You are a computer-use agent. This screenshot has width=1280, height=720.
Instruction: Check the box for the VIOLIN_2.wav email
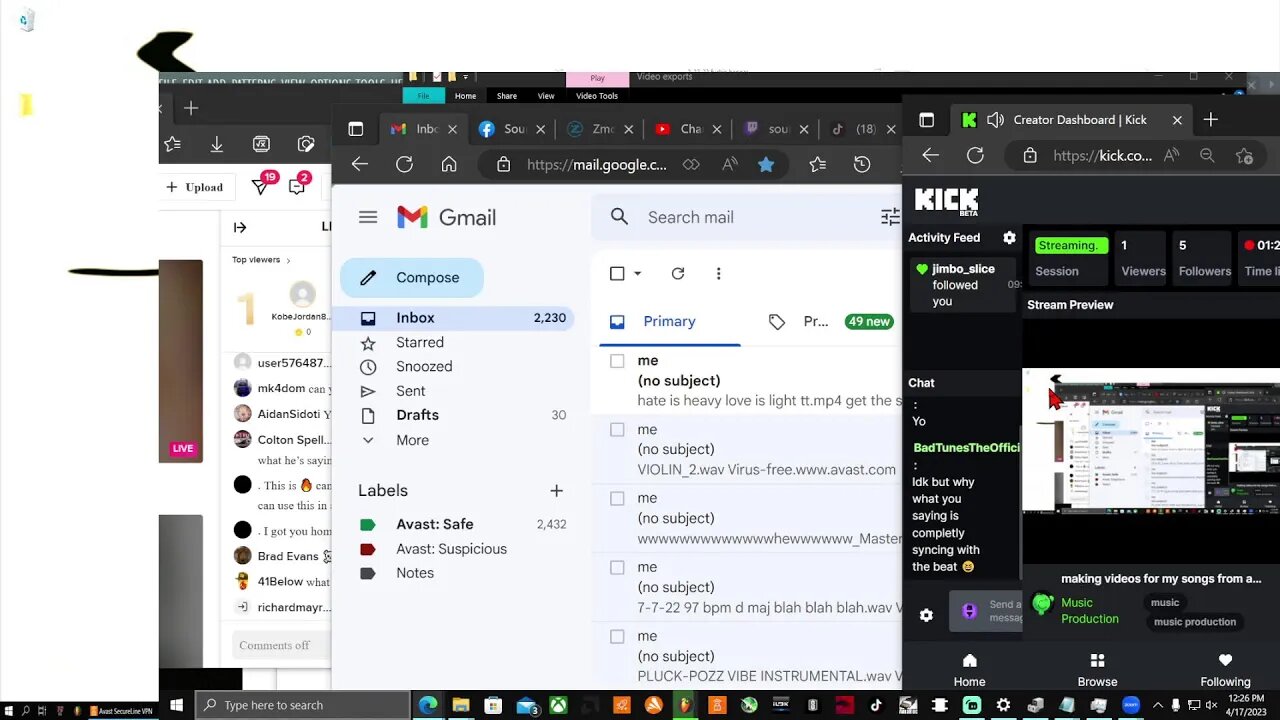tap(617, 430)
